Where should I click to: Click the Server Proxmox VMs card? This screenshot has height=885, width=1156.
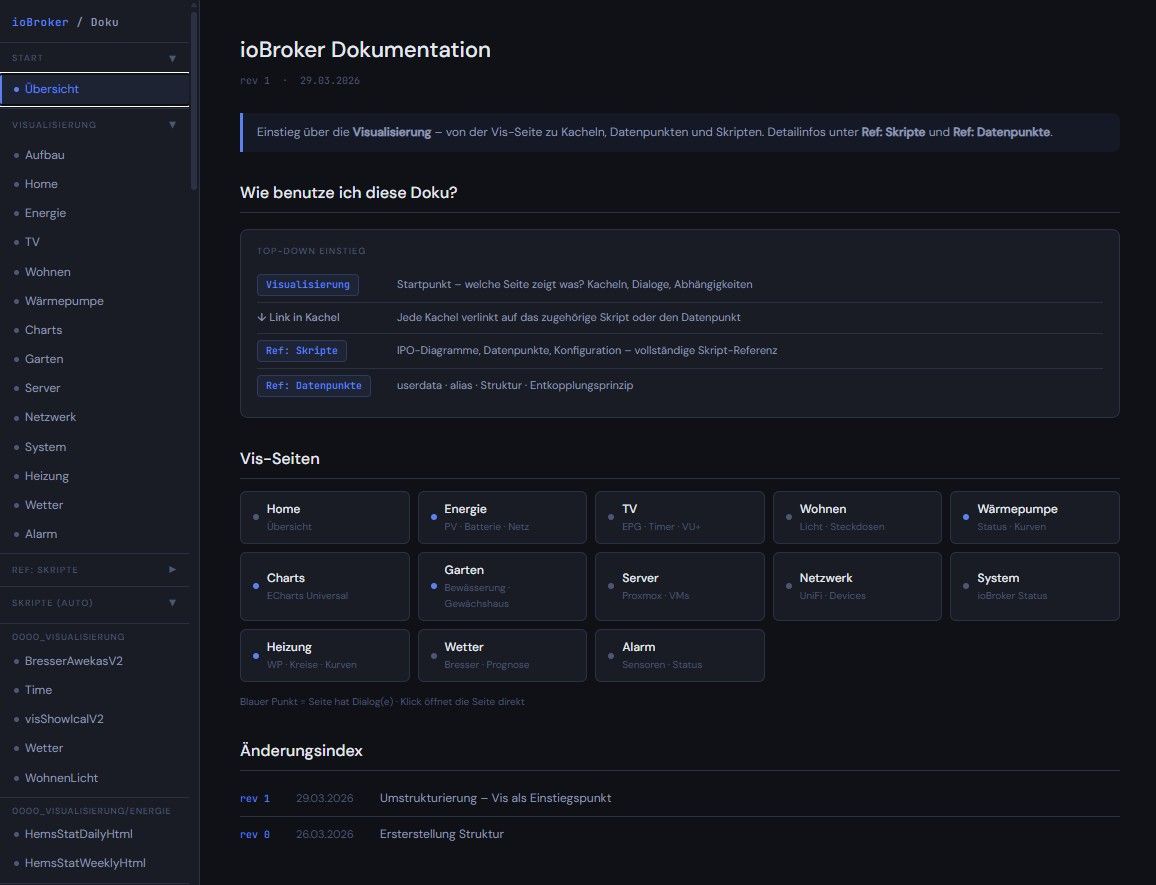tap(679, 586)
